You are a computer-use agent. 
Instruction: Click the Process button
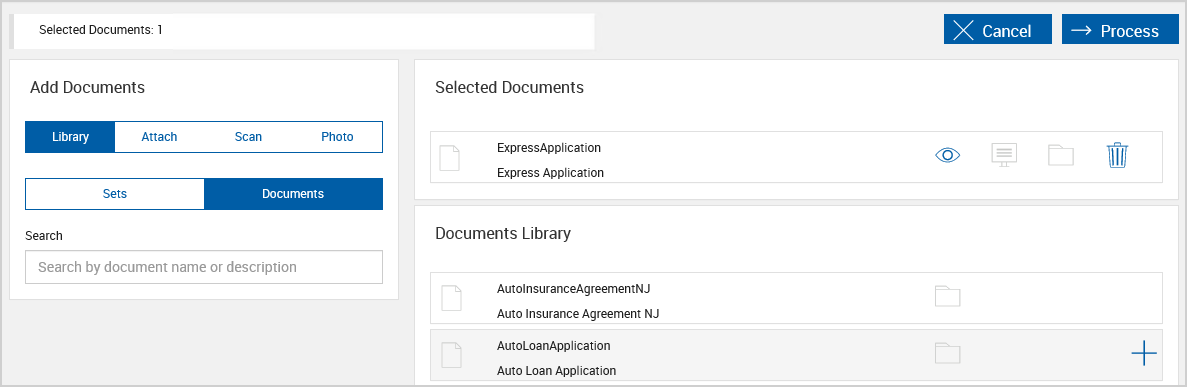1120,30
